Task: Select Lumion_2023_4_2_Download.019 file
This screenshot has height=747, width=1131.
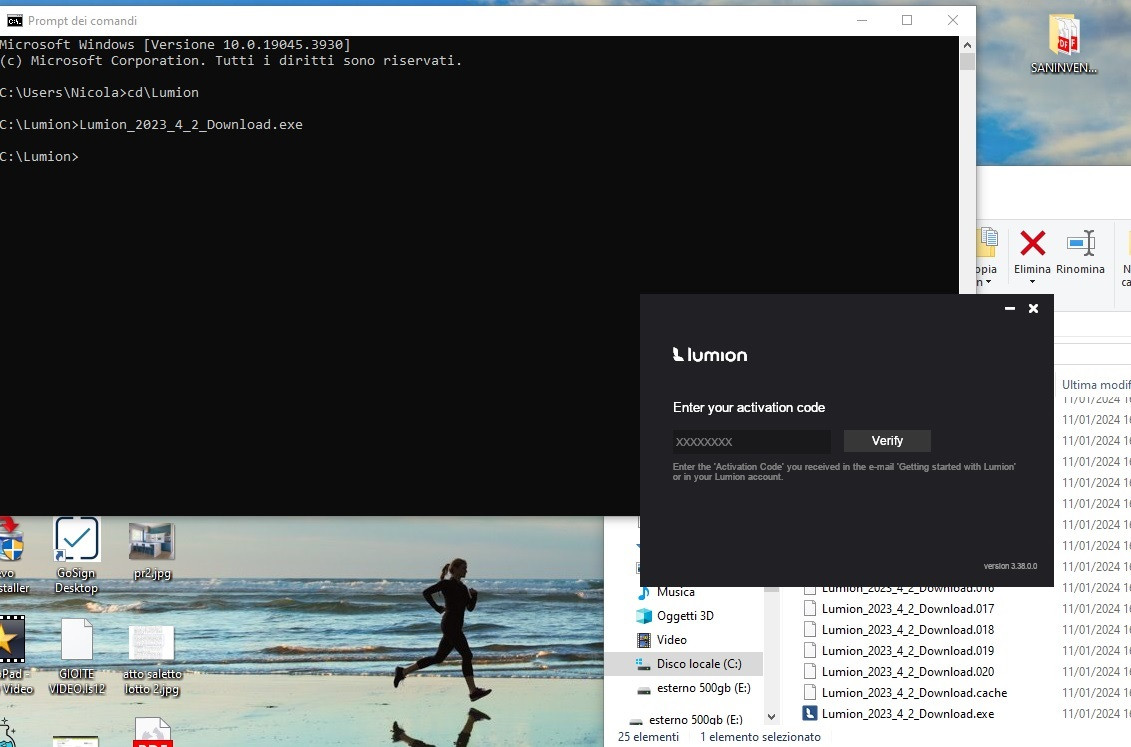Action: (907, 650)
